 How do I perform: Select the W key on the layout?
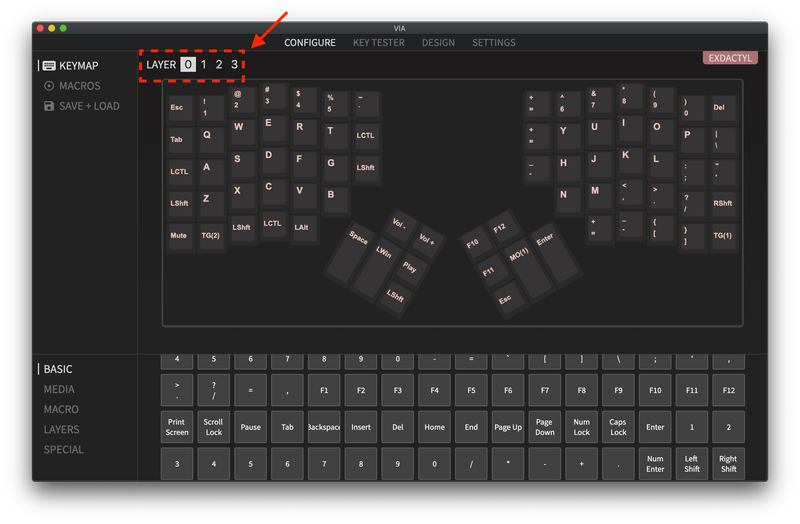(x=242, y=132)
